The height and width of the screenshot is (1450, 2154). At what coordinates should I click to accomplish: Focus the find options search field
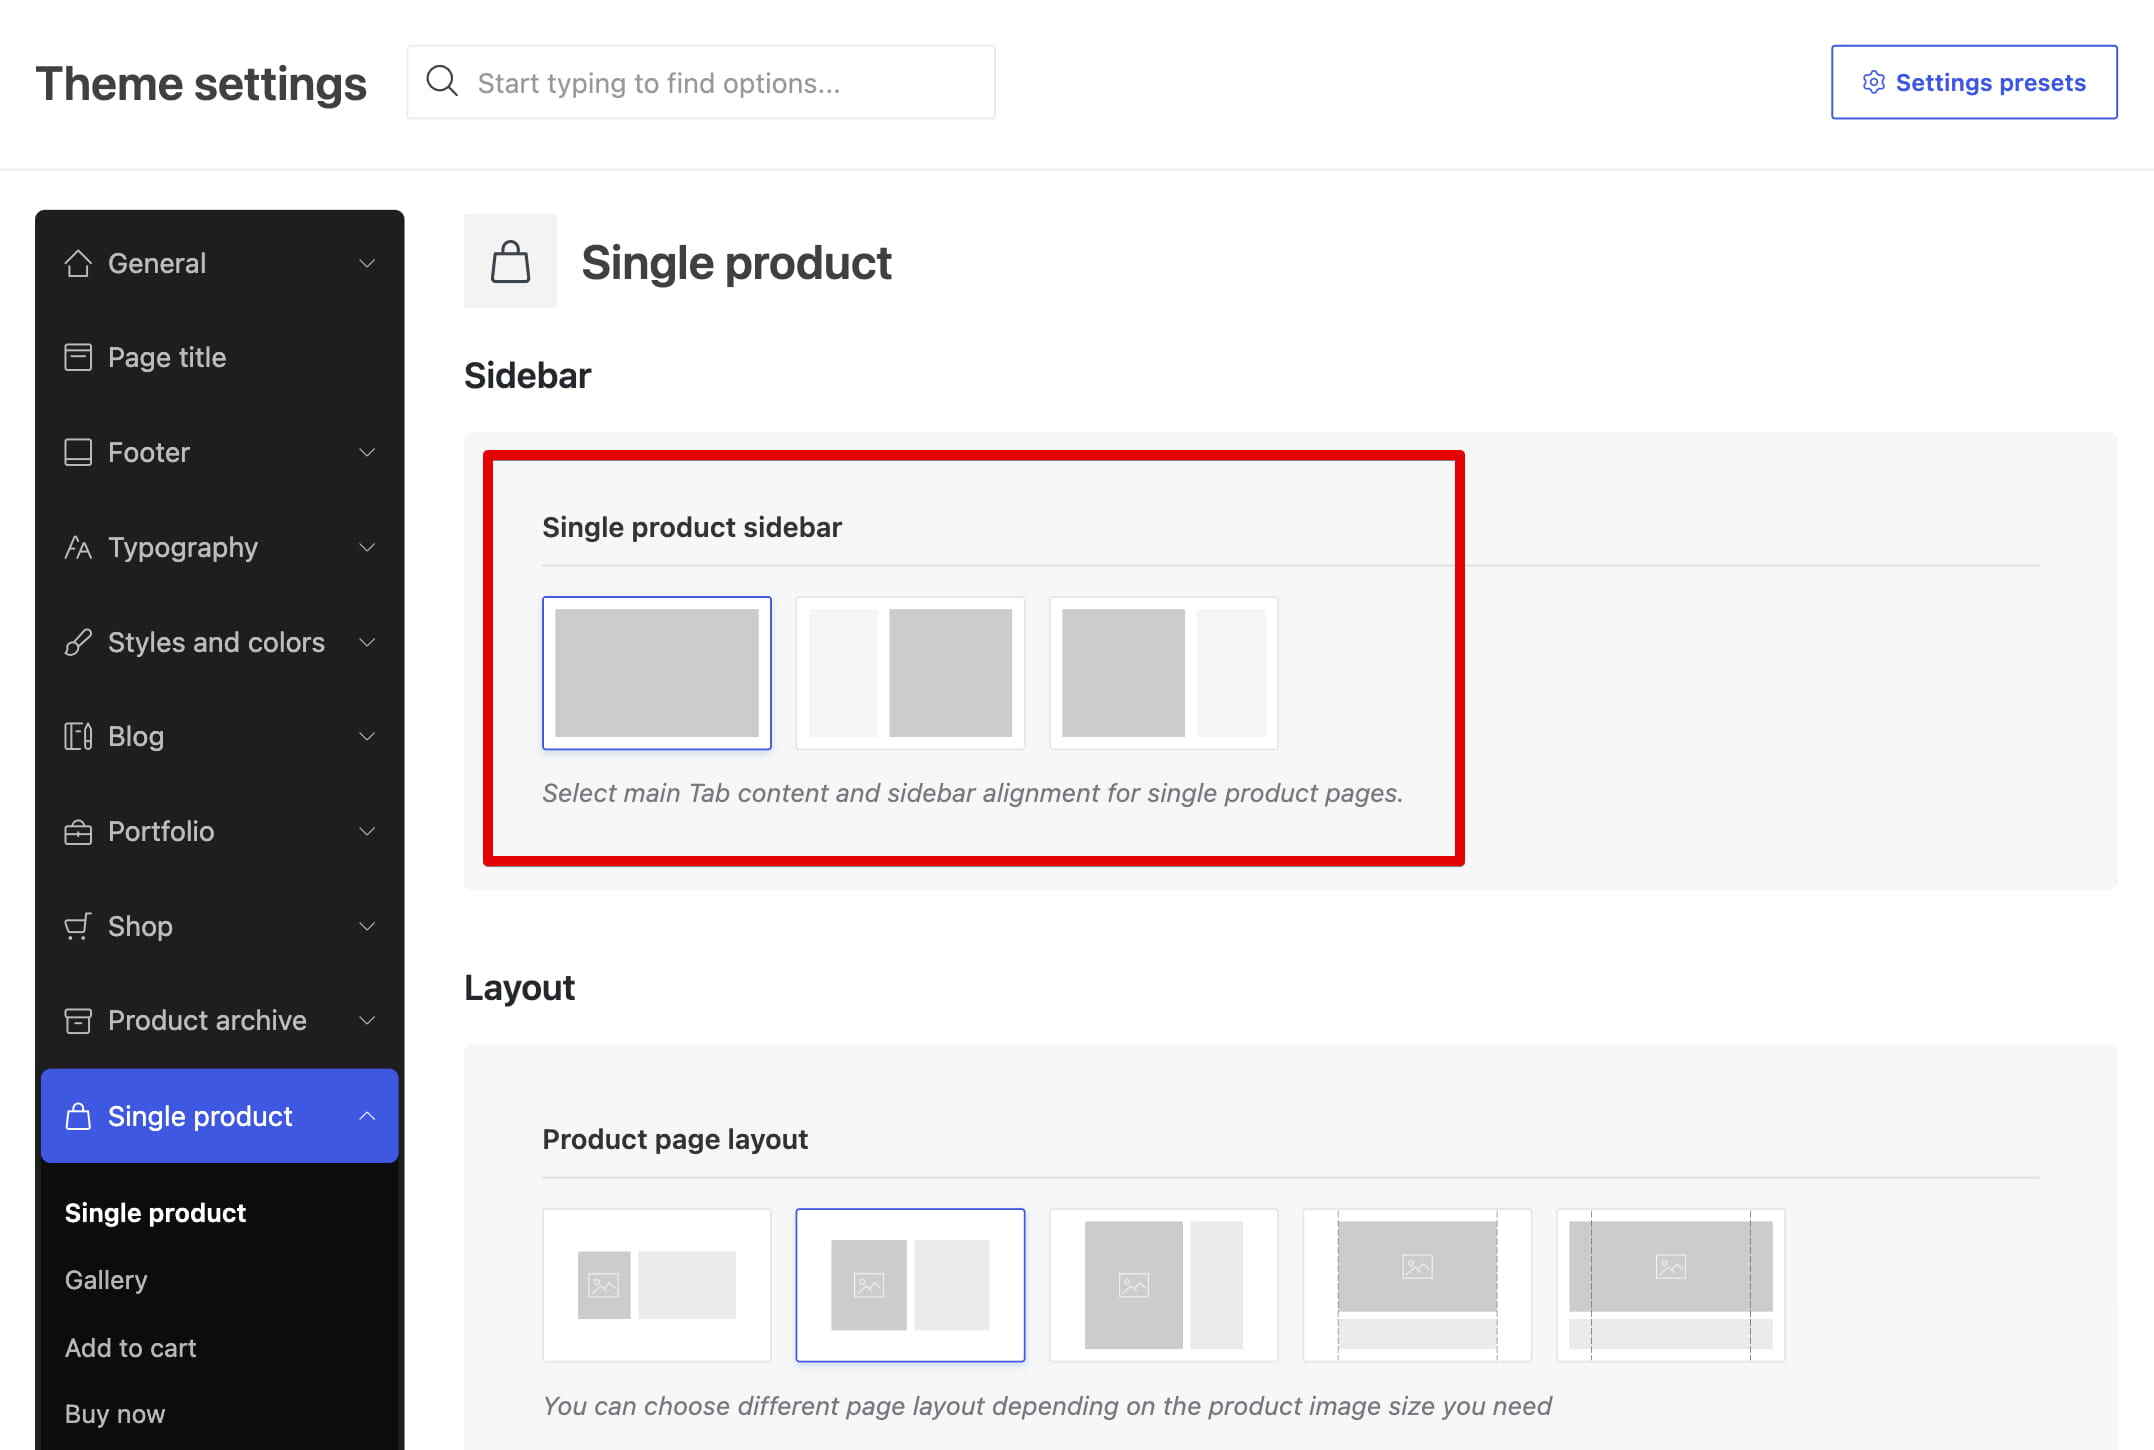tap(701, 82)
